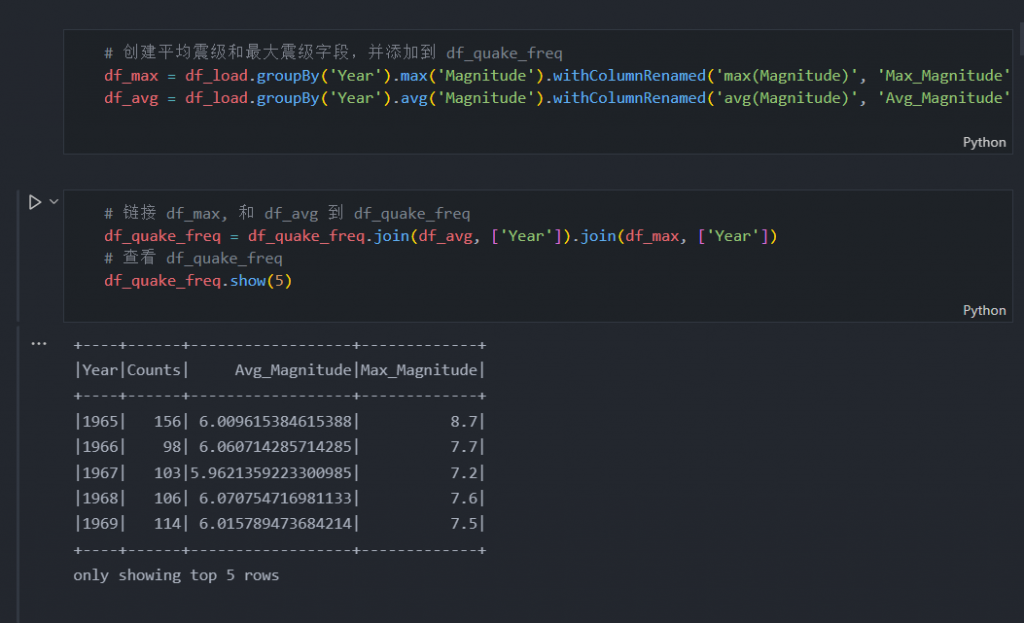
Task: Select the 1965 year cell
Action: click(x=100, y=421)
